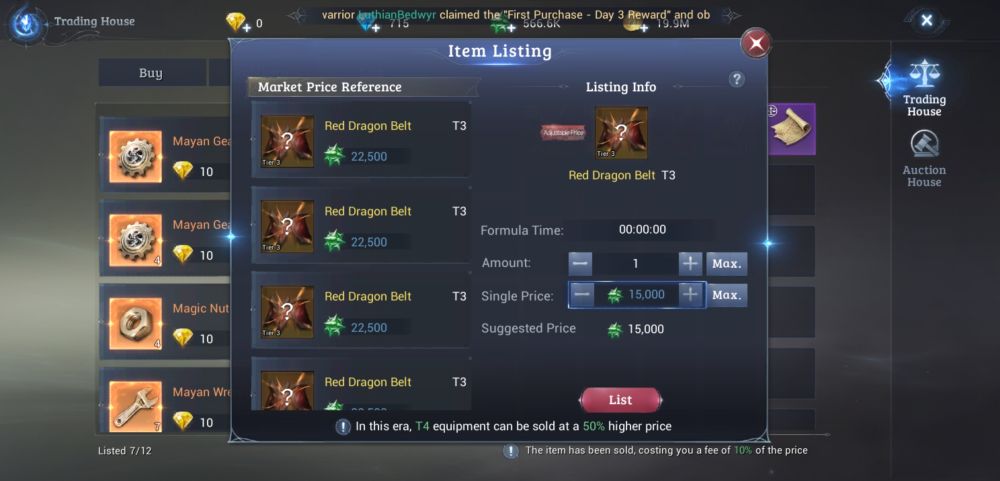Select the Magic Nut item icon

click(135, 323)
